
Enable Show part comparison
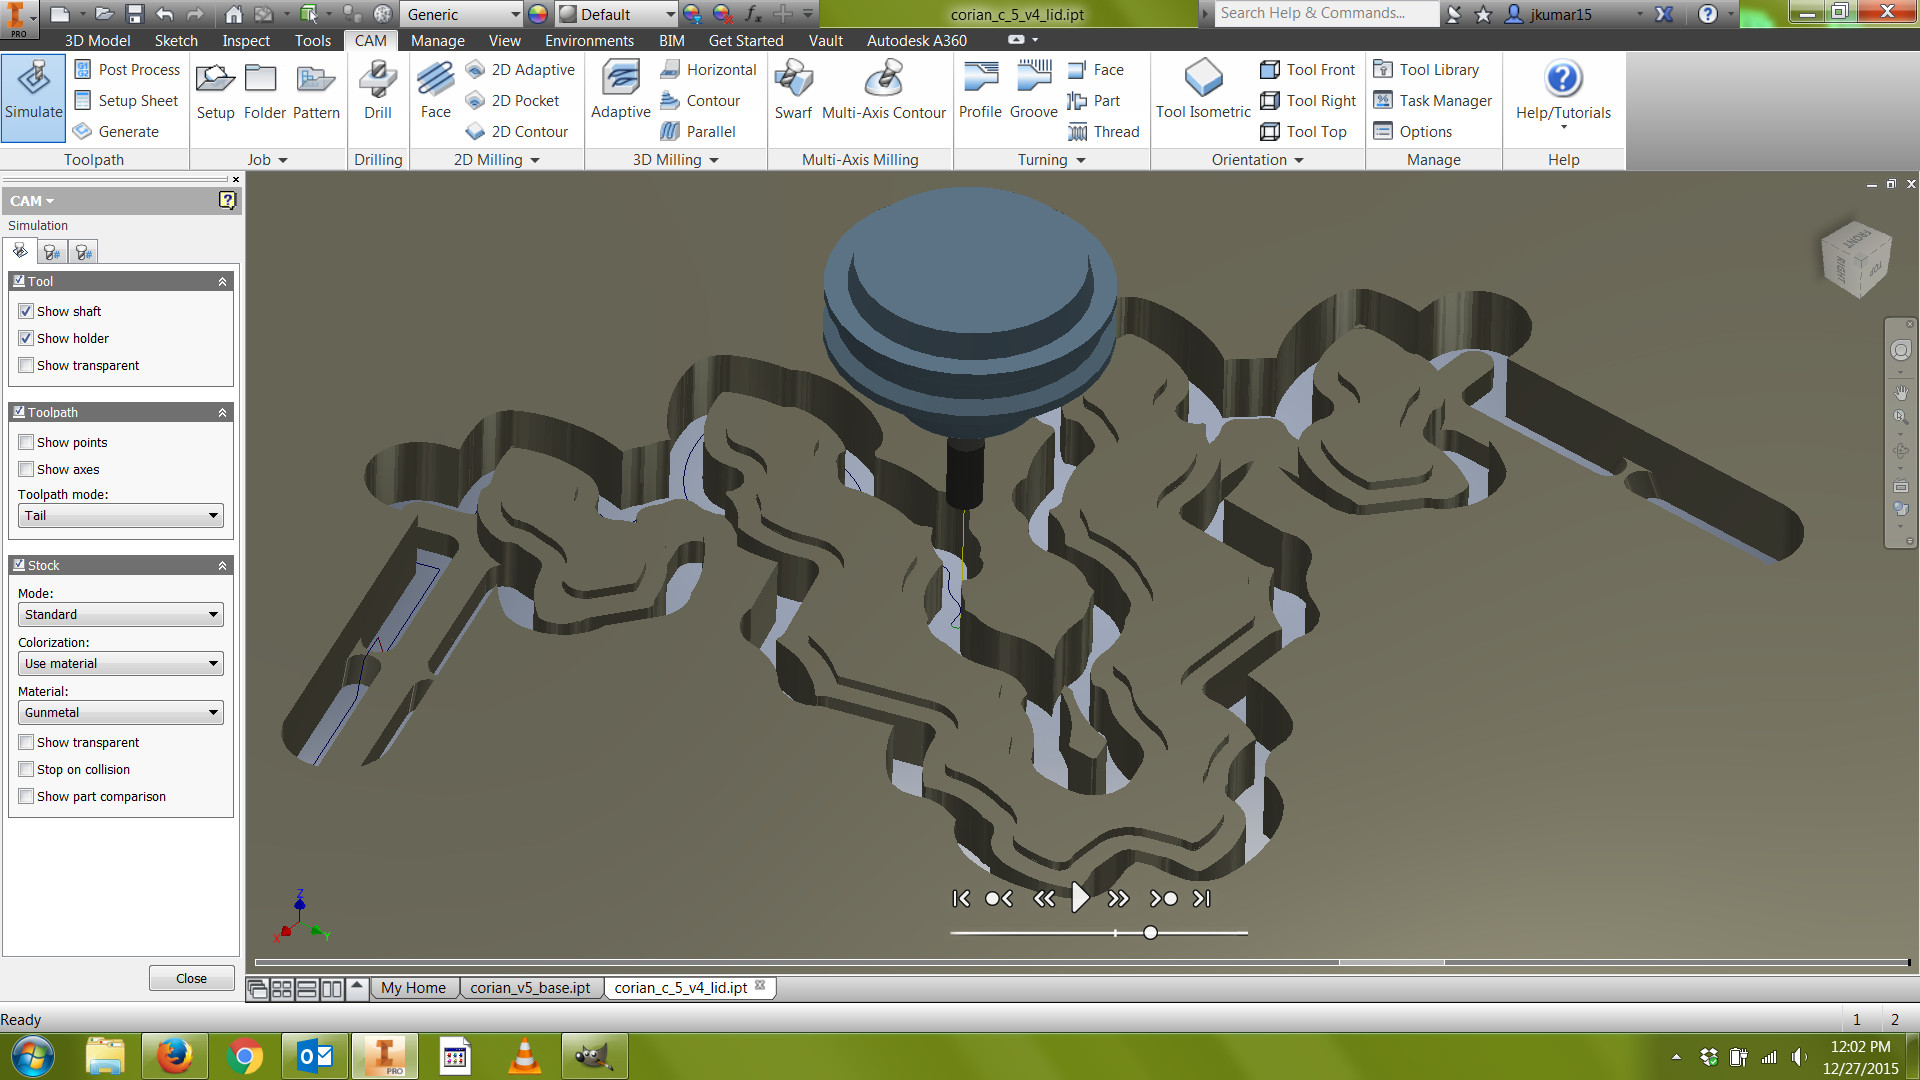[x=26, y=796]
